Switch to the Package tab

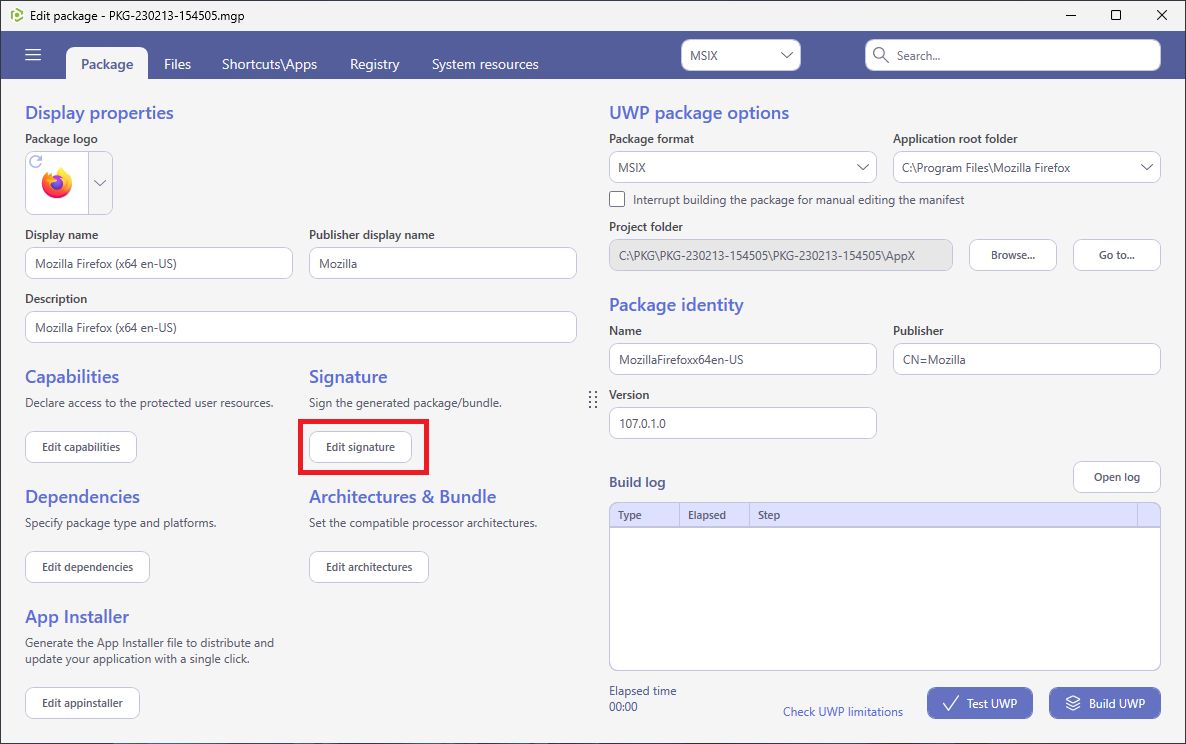(x=107, y=64)
